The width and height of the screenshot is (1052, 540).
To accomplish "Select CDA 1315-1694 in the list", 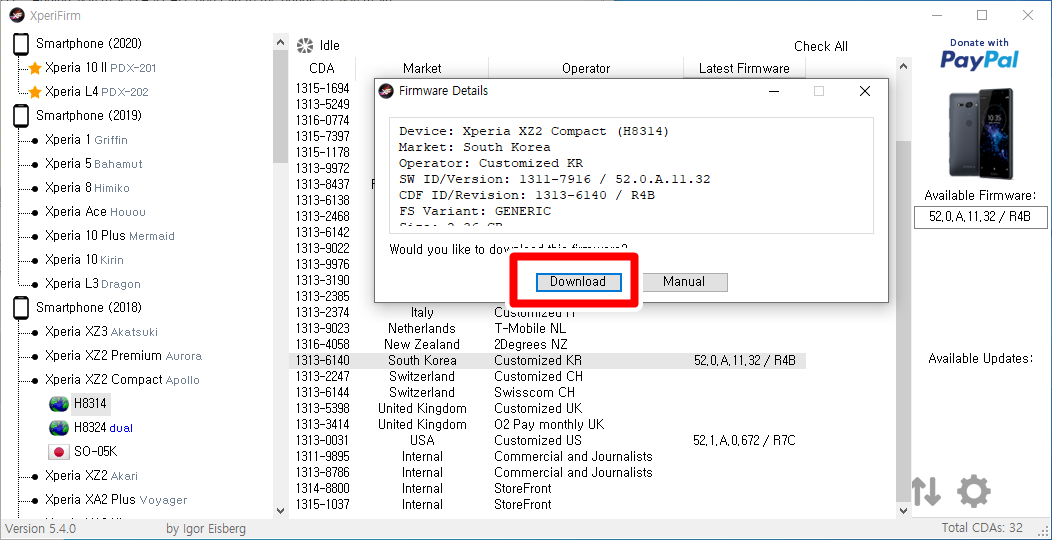I will pos(322,89).
